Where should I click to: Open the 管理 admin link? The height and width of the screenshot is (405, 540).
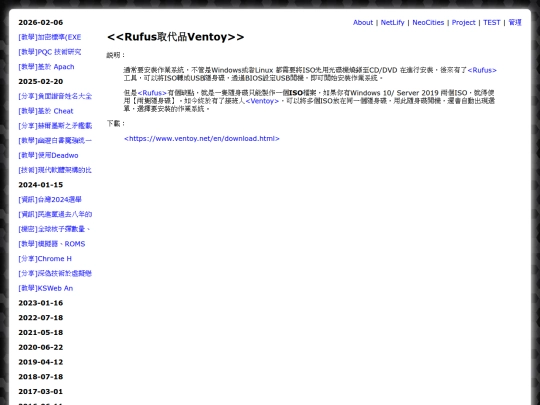(x=515, y=22)
